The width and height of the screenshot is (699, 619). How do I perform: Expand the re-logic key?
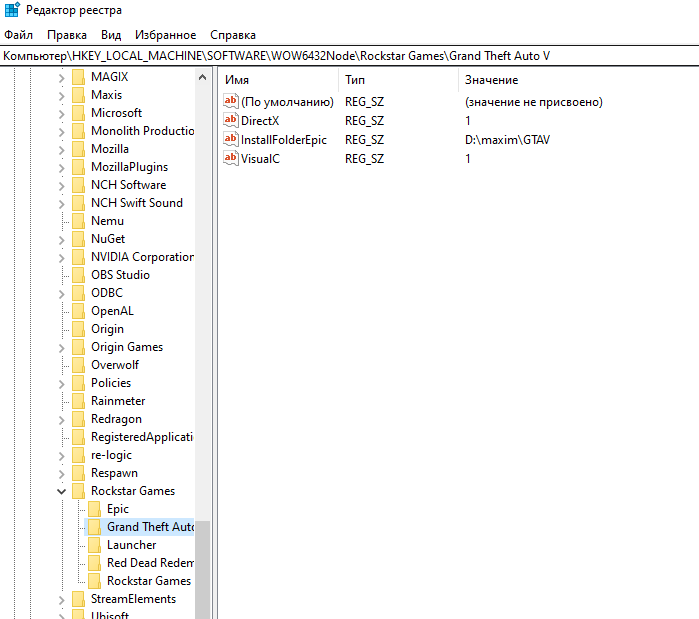click(62, 456)
